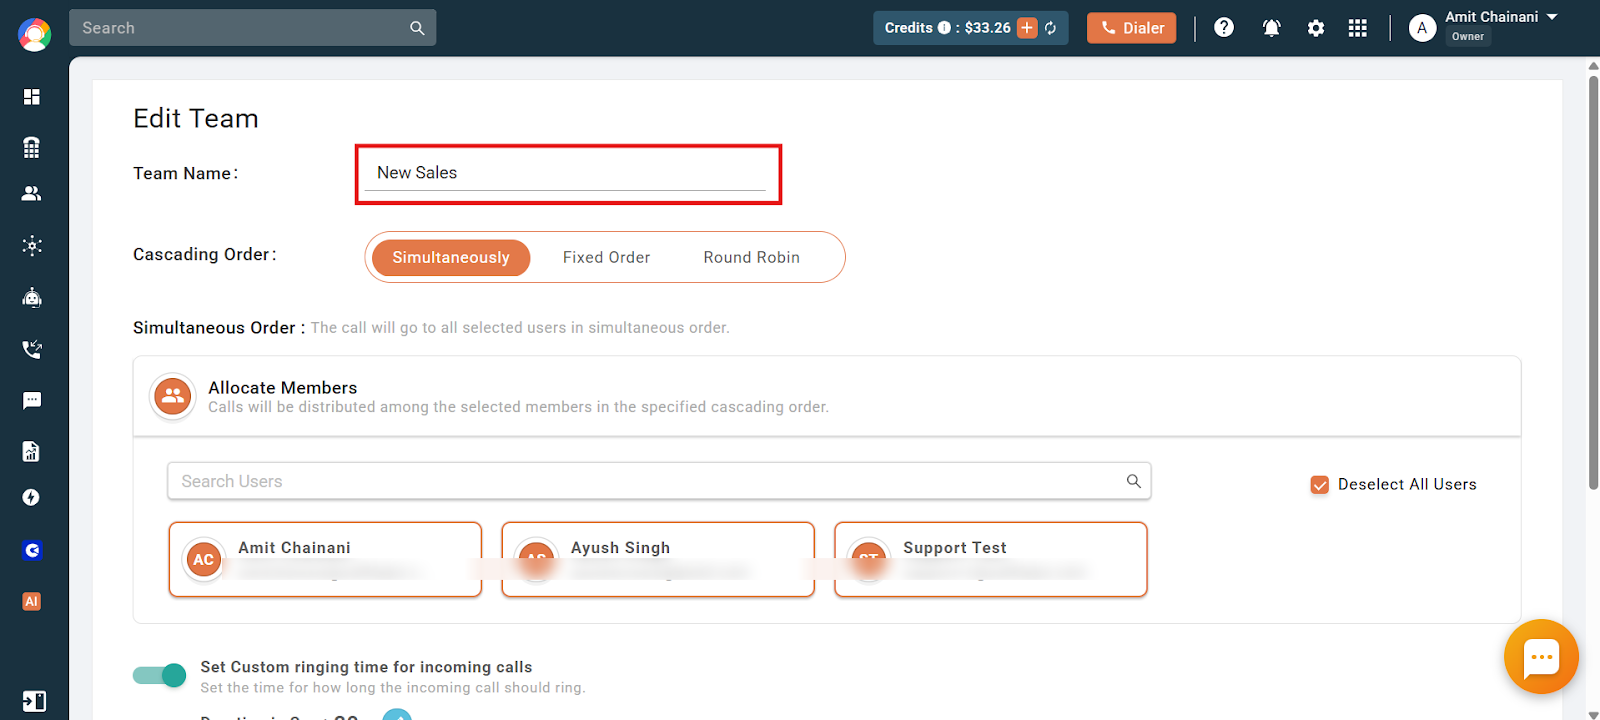The height and width of the screenshot is (720, 1600).
Task: Open the call logs sidebar icon
Action: tap(32, 349)
